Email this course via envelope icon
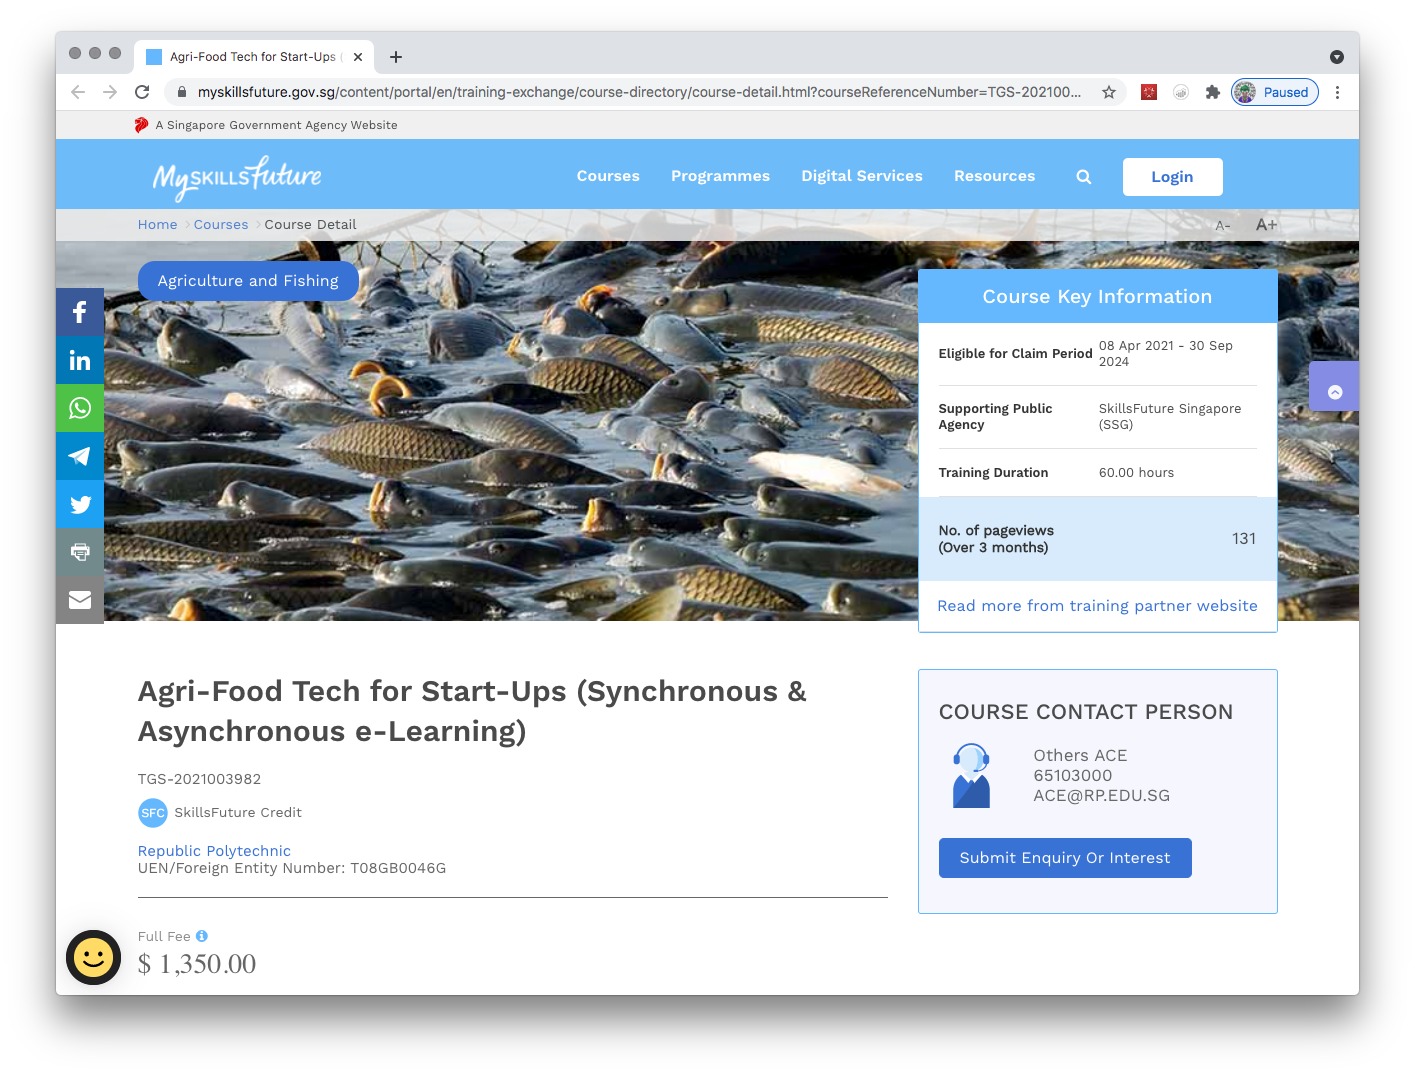Viewport: 1415px width, 1075px height. [80, 600]
